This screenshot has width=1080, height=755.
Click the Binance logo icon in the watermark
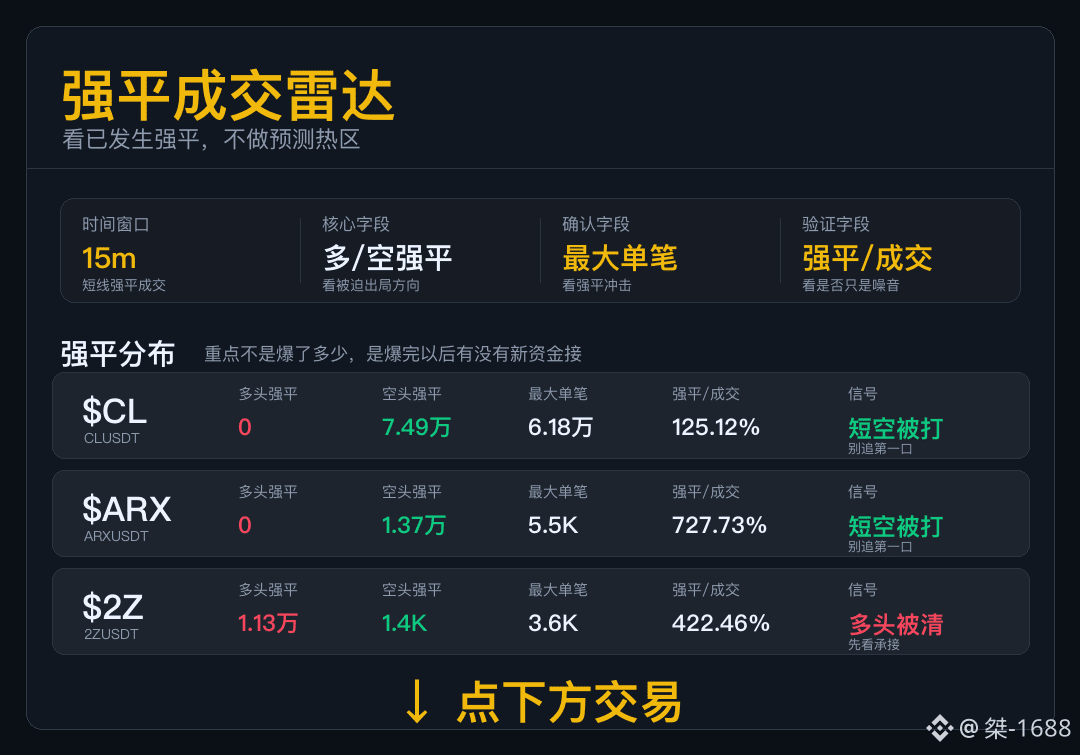939,728
